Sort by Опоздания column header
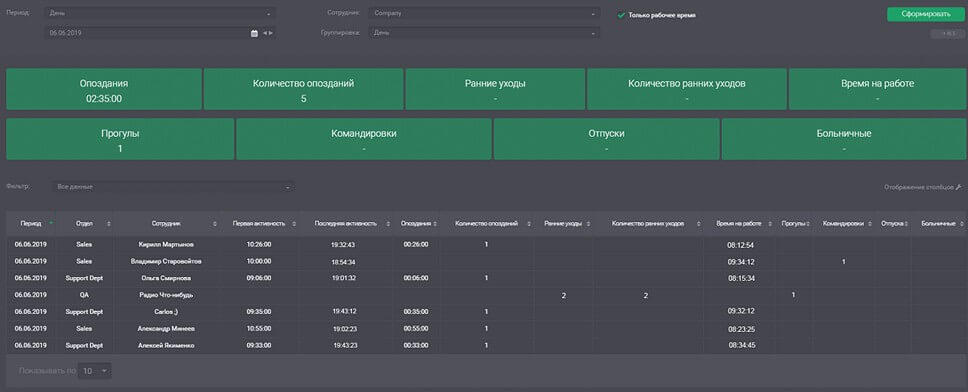Viewport: 968px width, 392px height. pyautogui.click(x=417, y=223)
